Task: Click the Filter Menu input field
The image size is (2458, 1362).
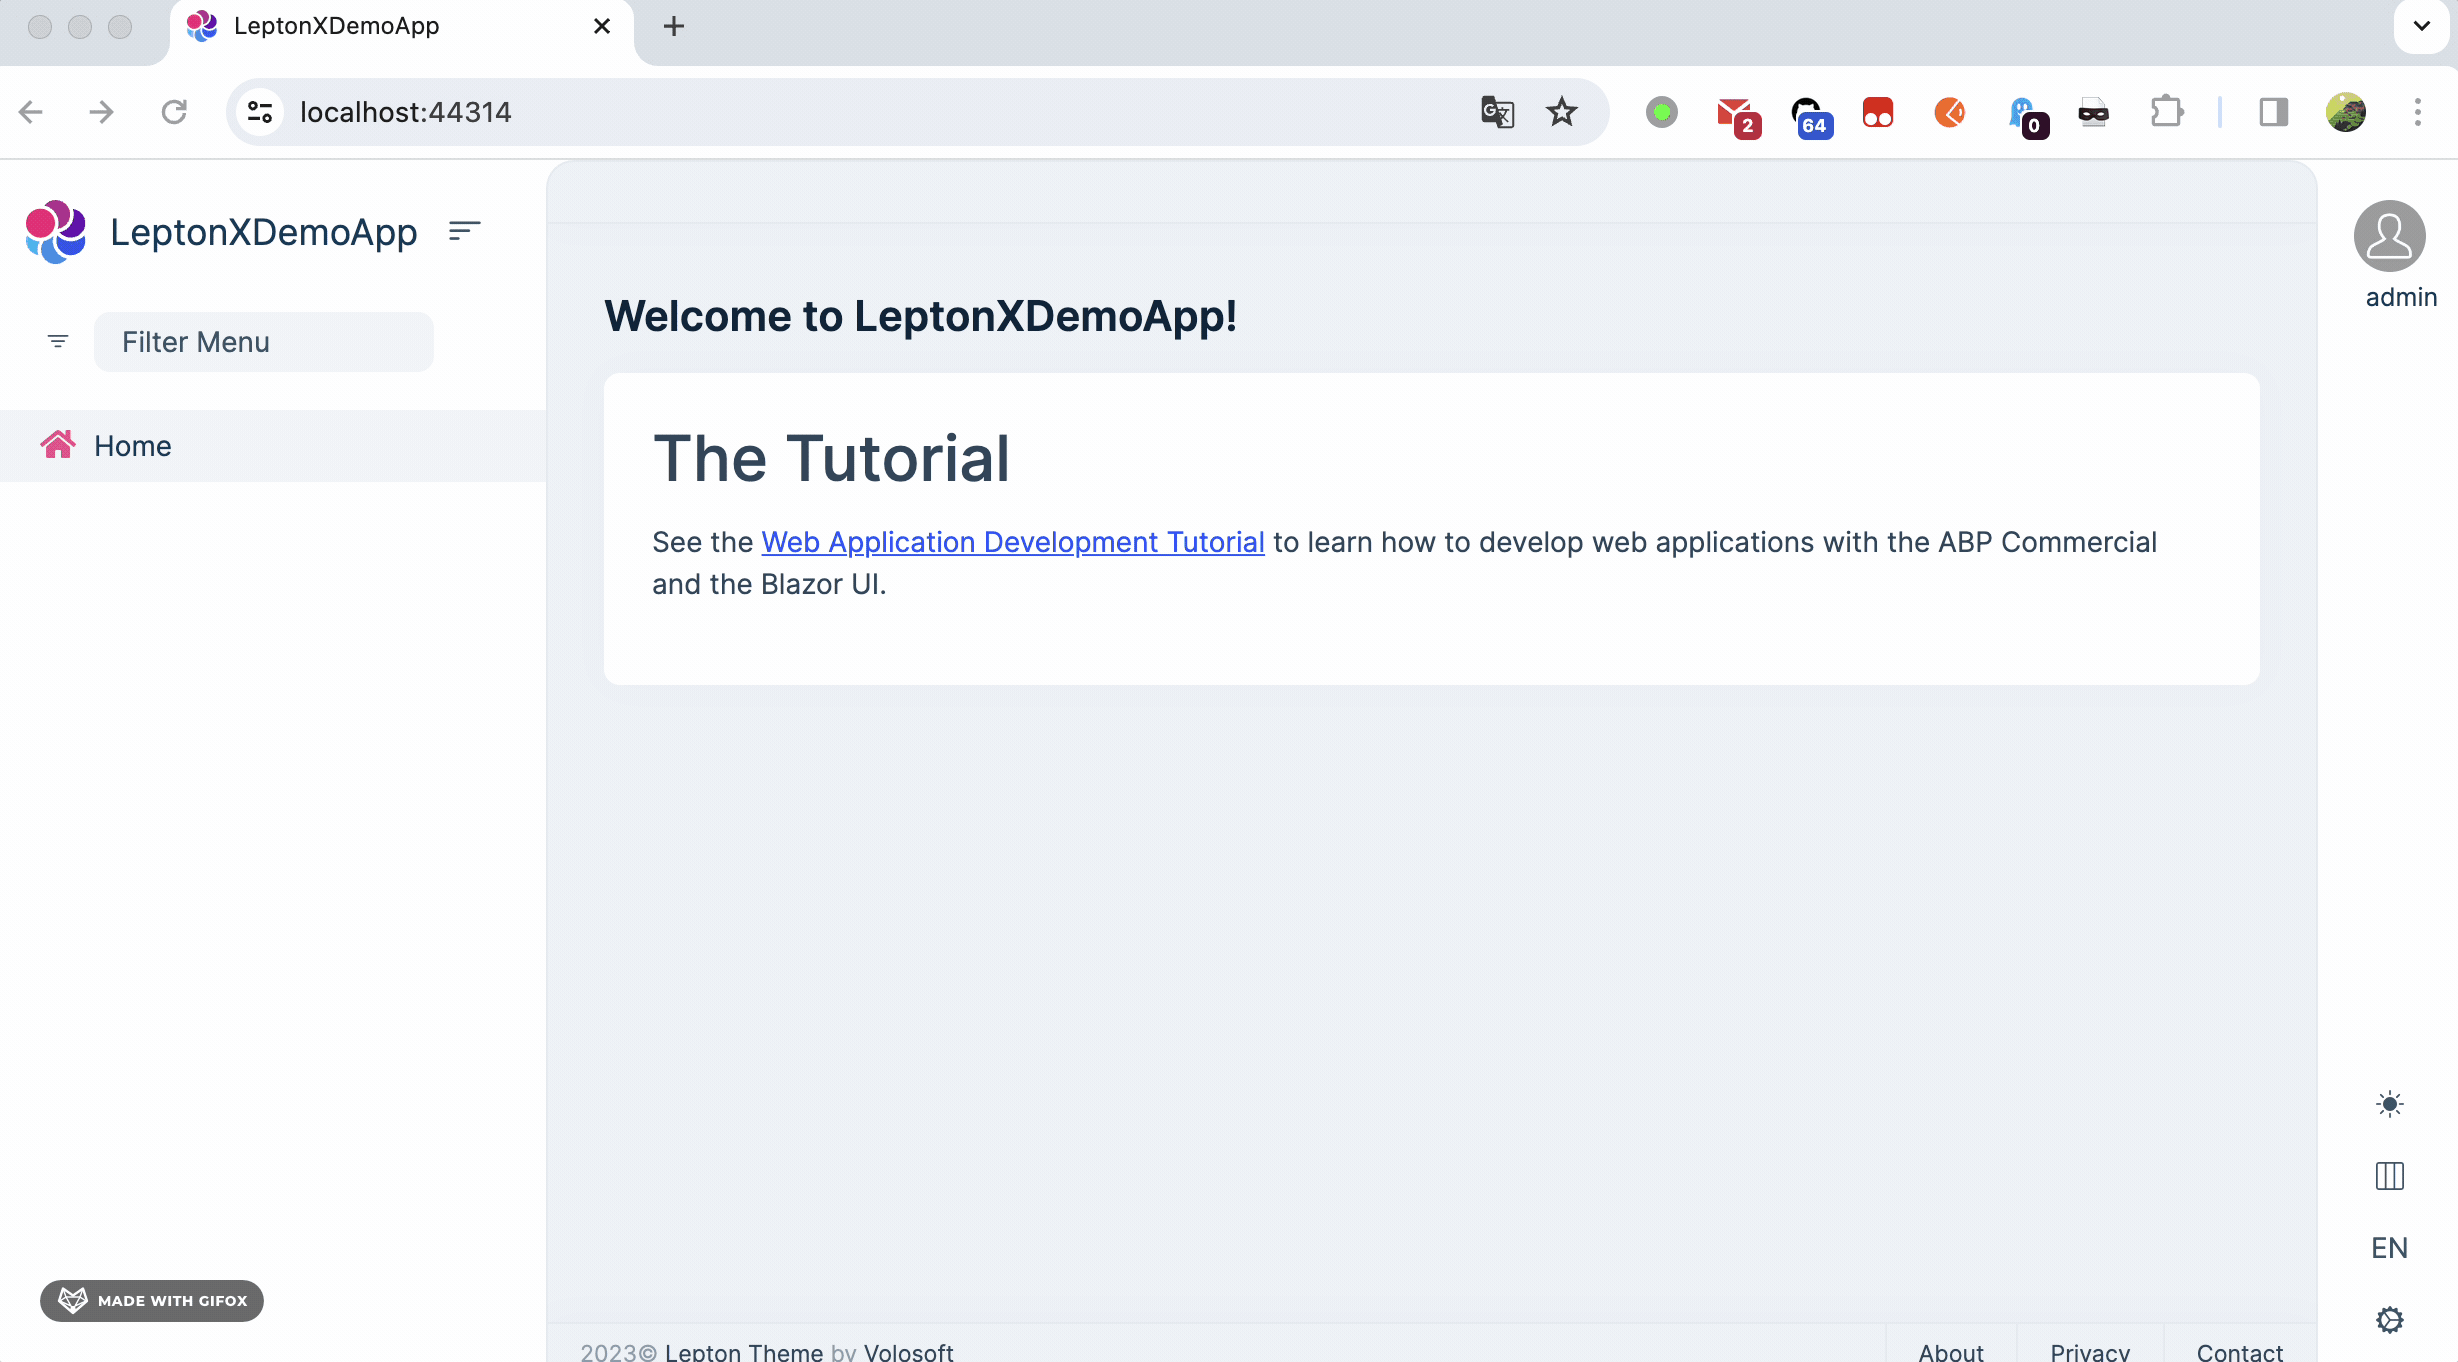Action: coord(264,342)
